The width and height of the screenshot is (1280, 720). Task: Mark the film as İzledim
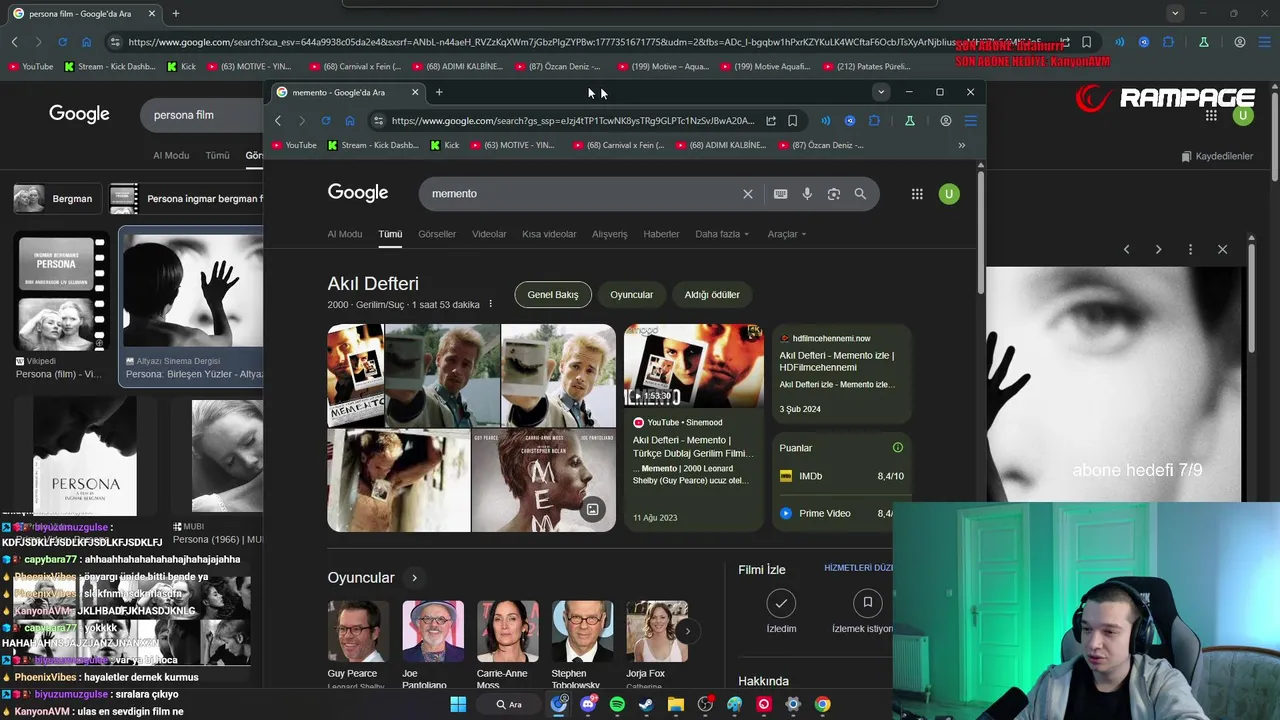(781, 611)
